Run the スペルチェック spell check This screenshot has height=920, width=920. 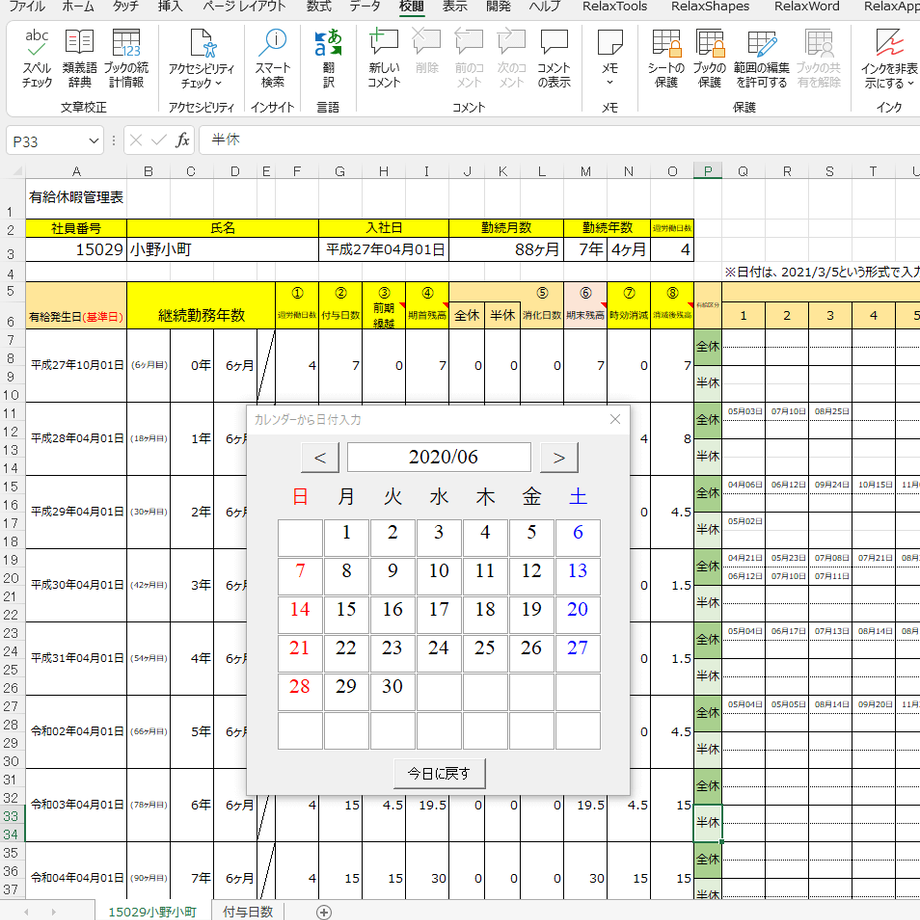36,59
